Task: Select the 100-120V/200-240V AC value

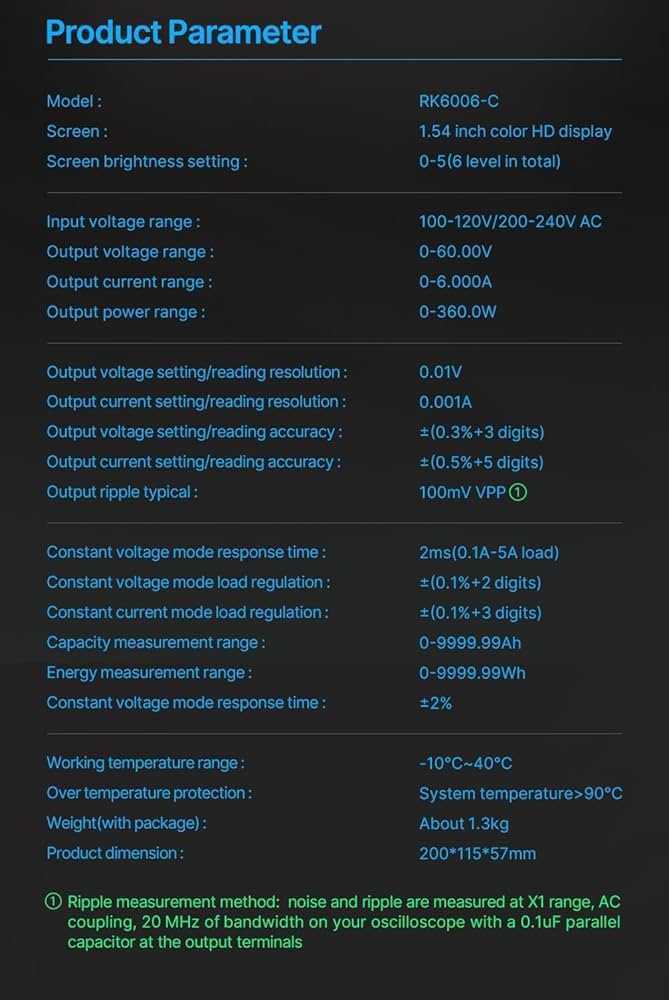Action: tap(510, 221)
